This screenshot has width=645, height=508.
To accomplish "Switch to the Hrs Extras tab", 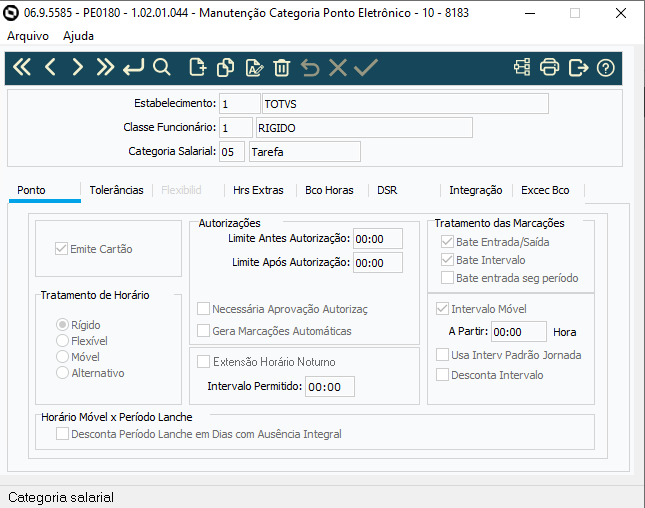I will [258, 190].
